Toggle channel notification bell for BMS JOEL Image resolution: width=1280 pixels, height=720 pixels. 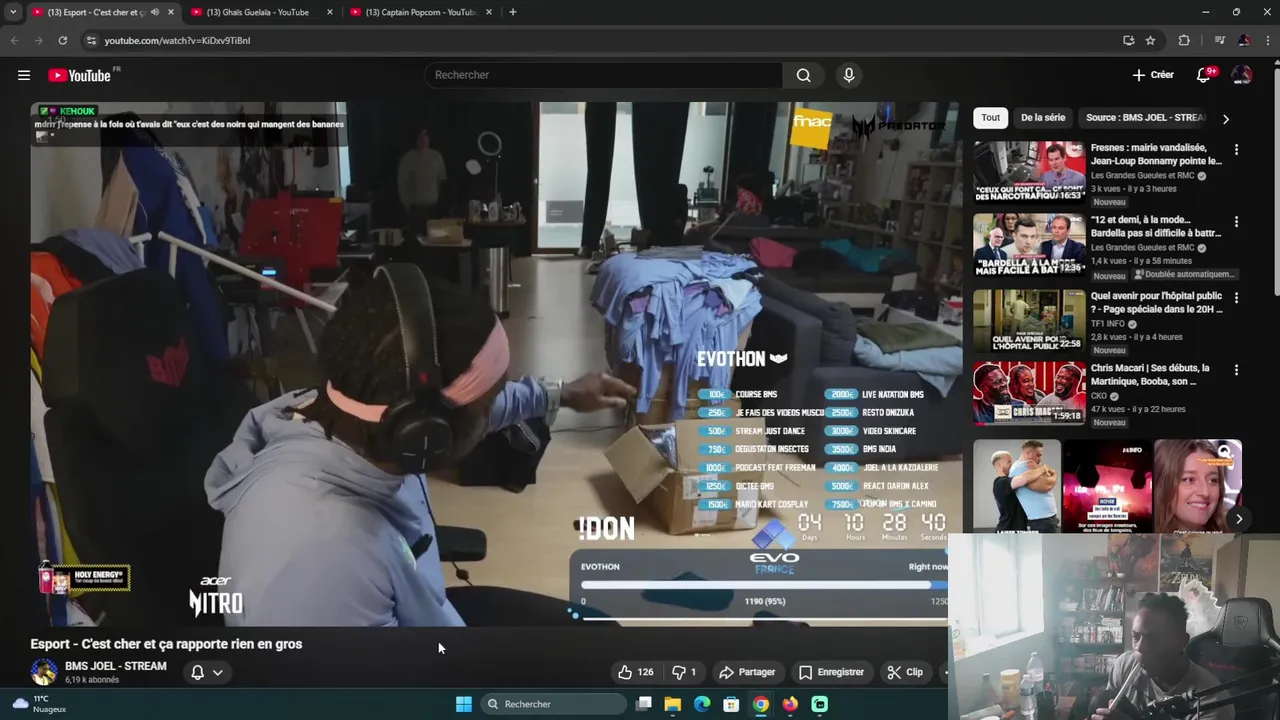click(198, 672)
